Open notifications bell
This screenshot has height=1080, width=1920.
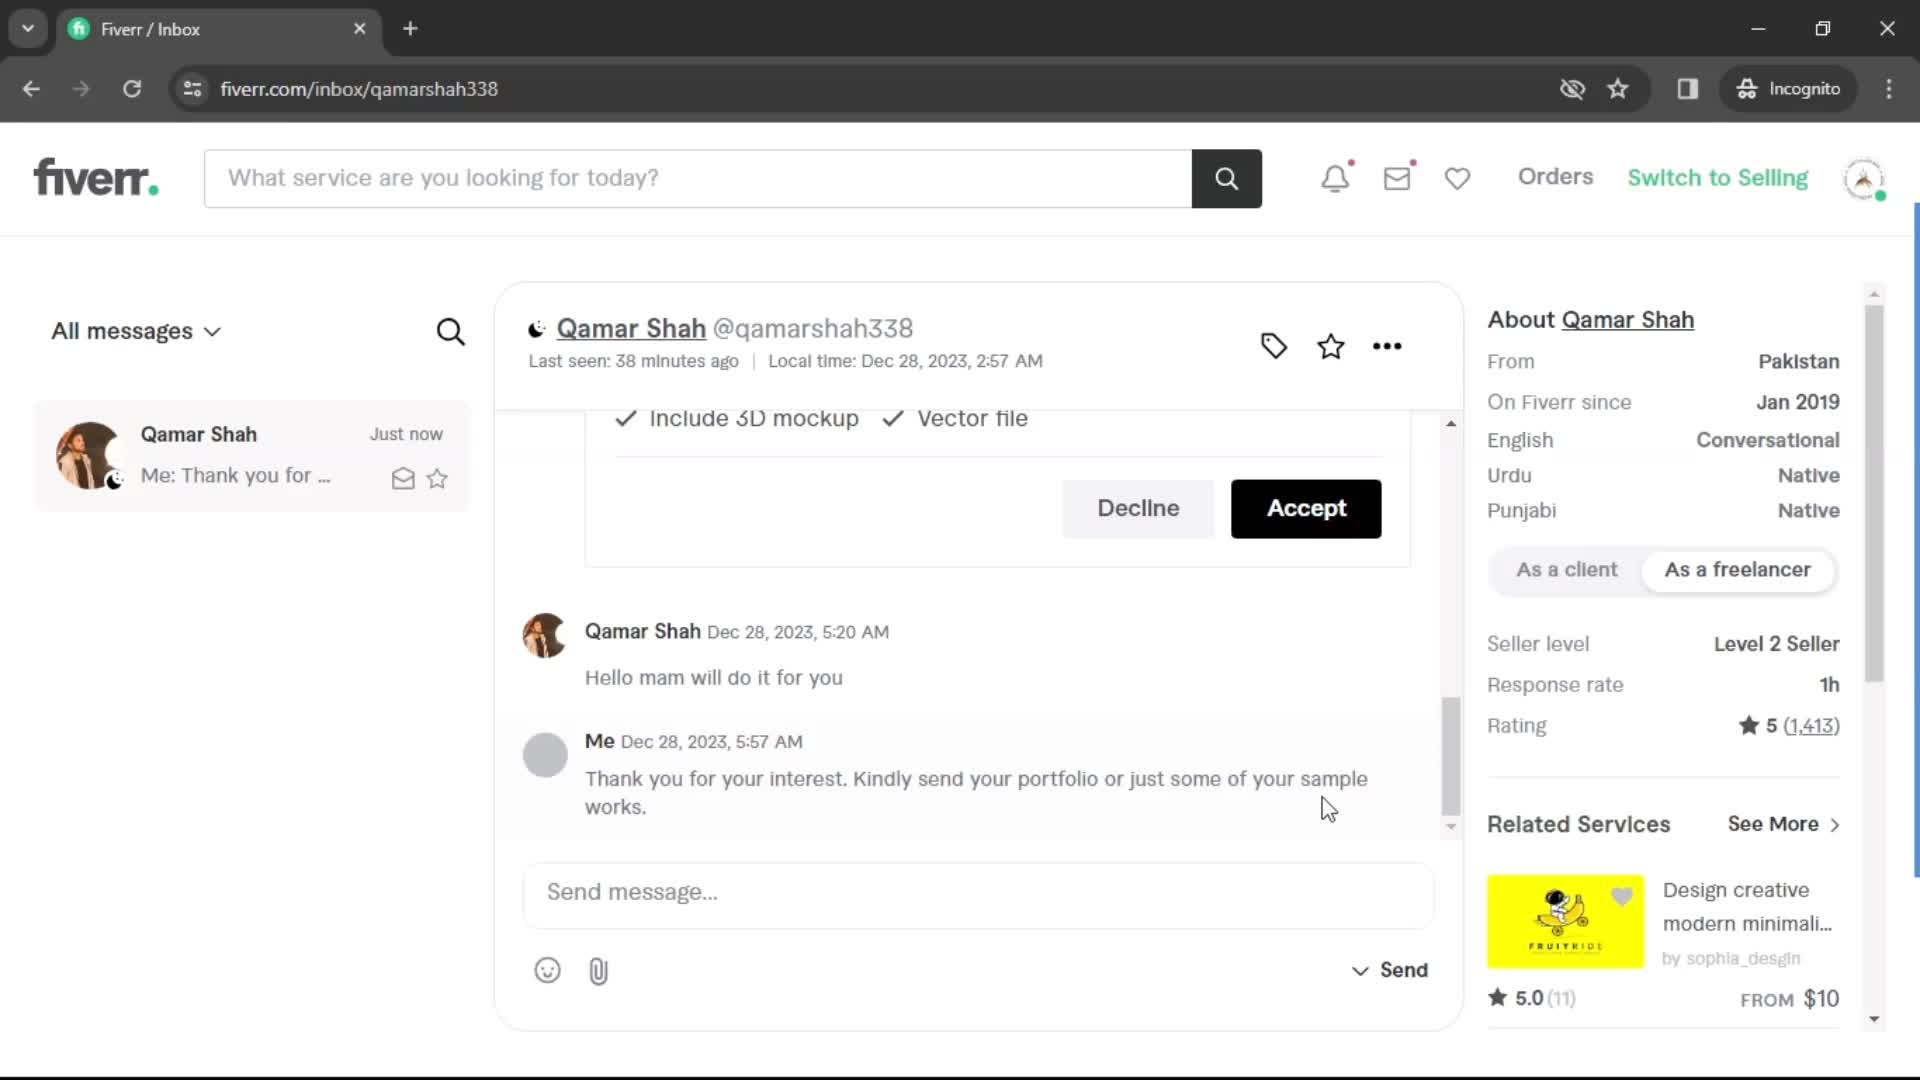(1335, 178)
